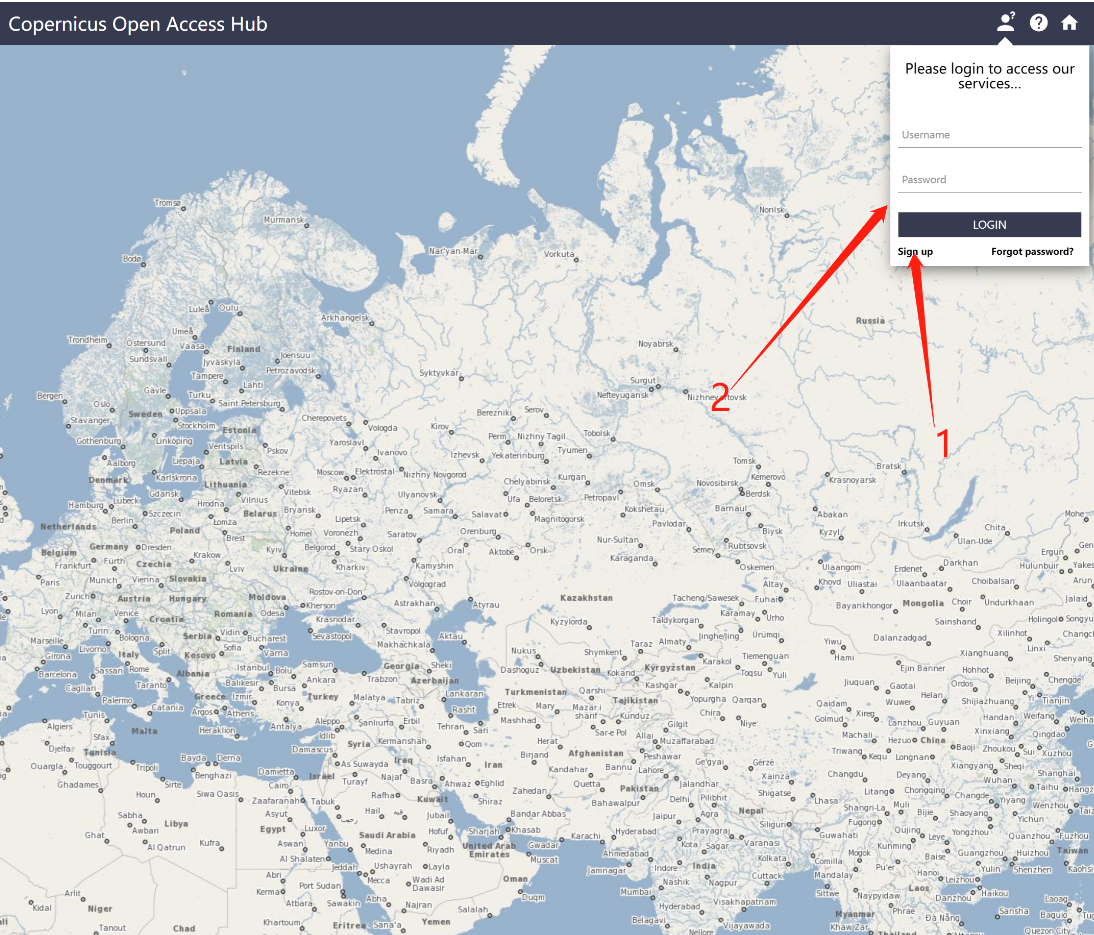Click the LOGIN button
Image resolution: width=1094 pixels, height=935 pixels.
click(989, 225)
